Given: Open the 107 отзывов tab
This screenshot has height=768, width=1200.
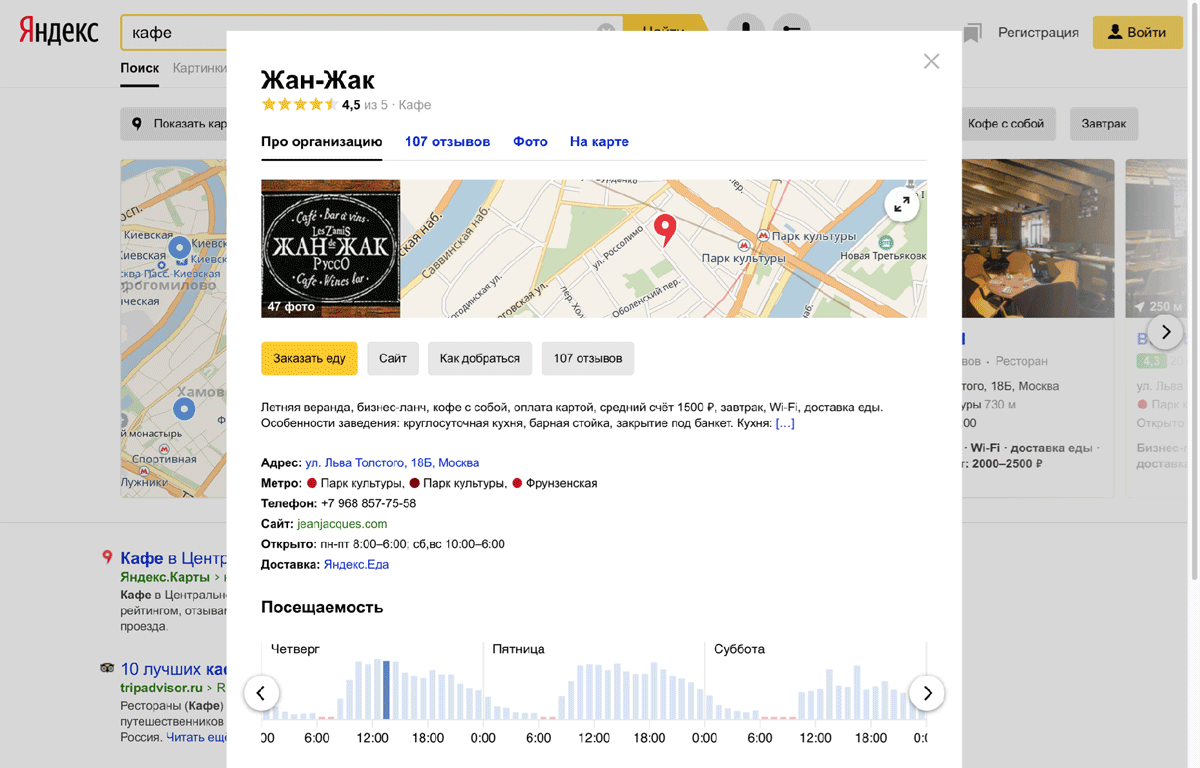Looking at the screenshot, I should [447, 142].
